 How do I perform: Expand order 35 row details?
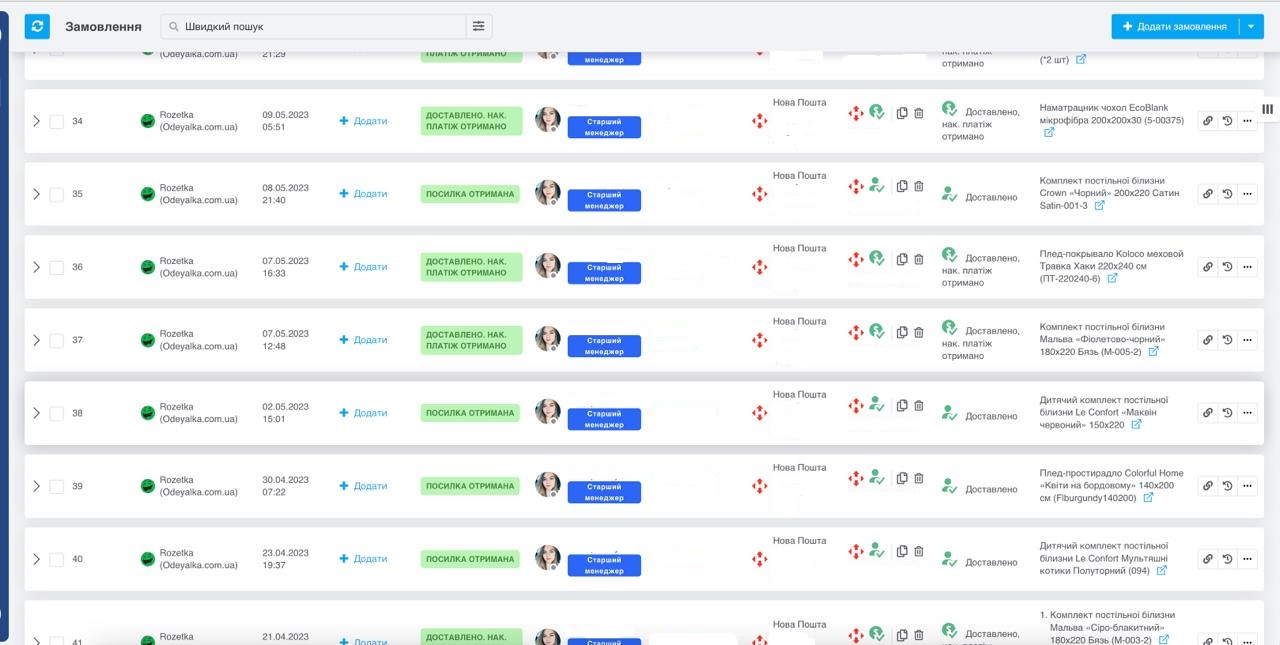(36, 194)
